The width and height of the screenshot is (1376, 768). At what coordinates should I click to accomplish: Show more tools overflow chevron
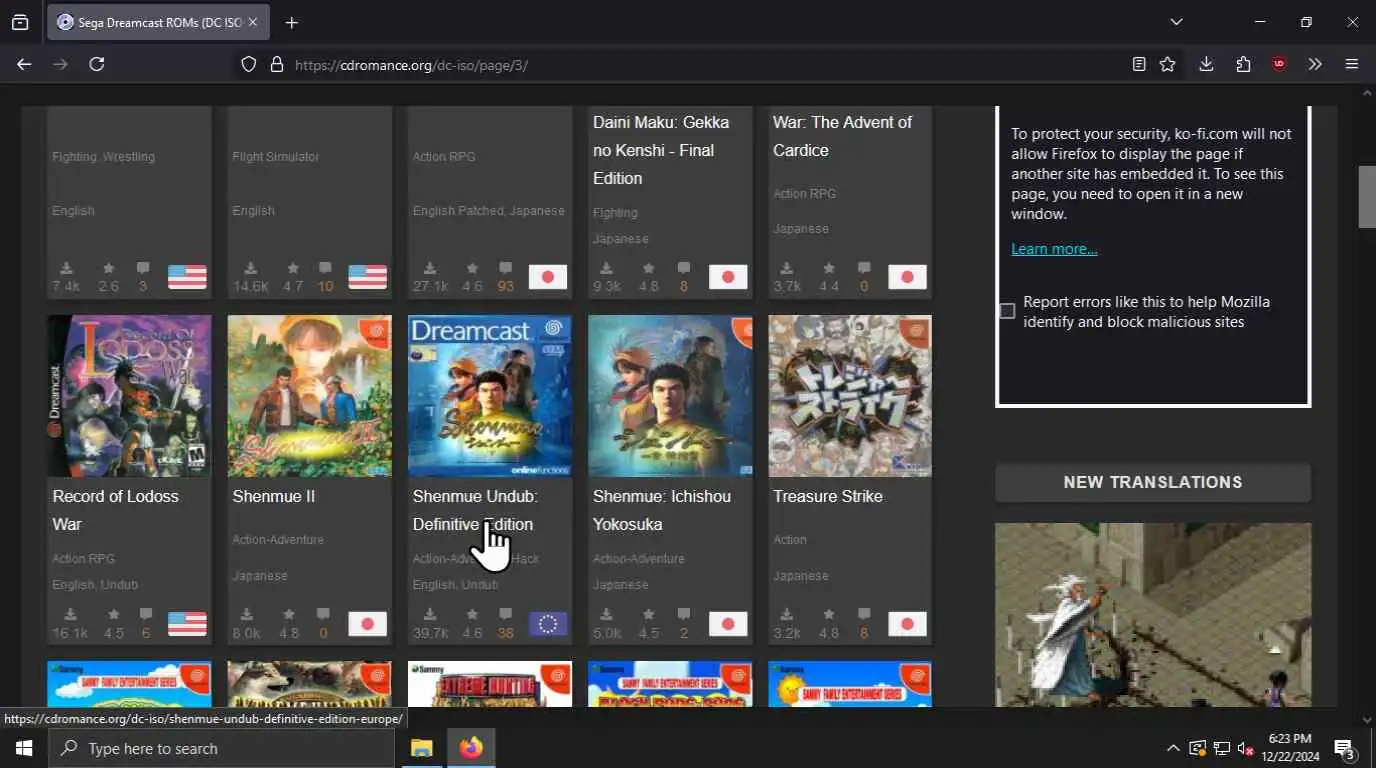click(1315, 64)
